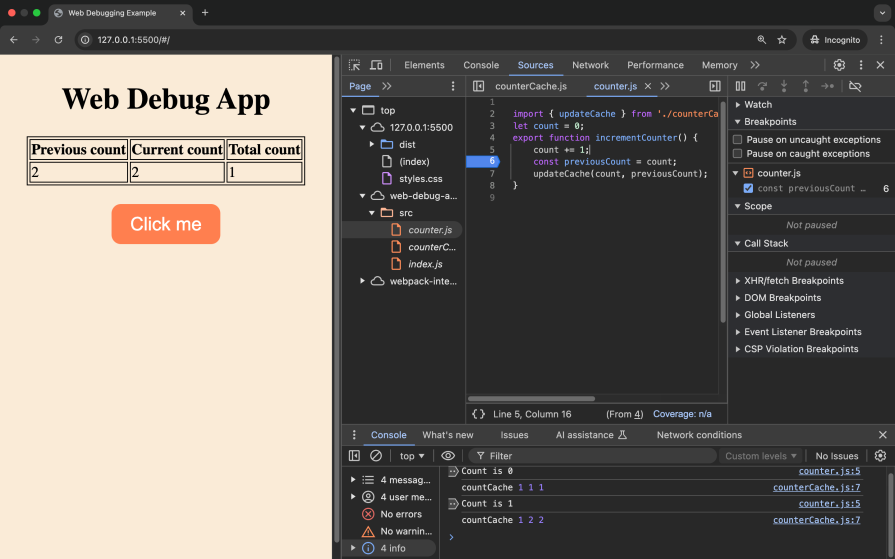
Task: Open a new browser tab
Action: 205,13
